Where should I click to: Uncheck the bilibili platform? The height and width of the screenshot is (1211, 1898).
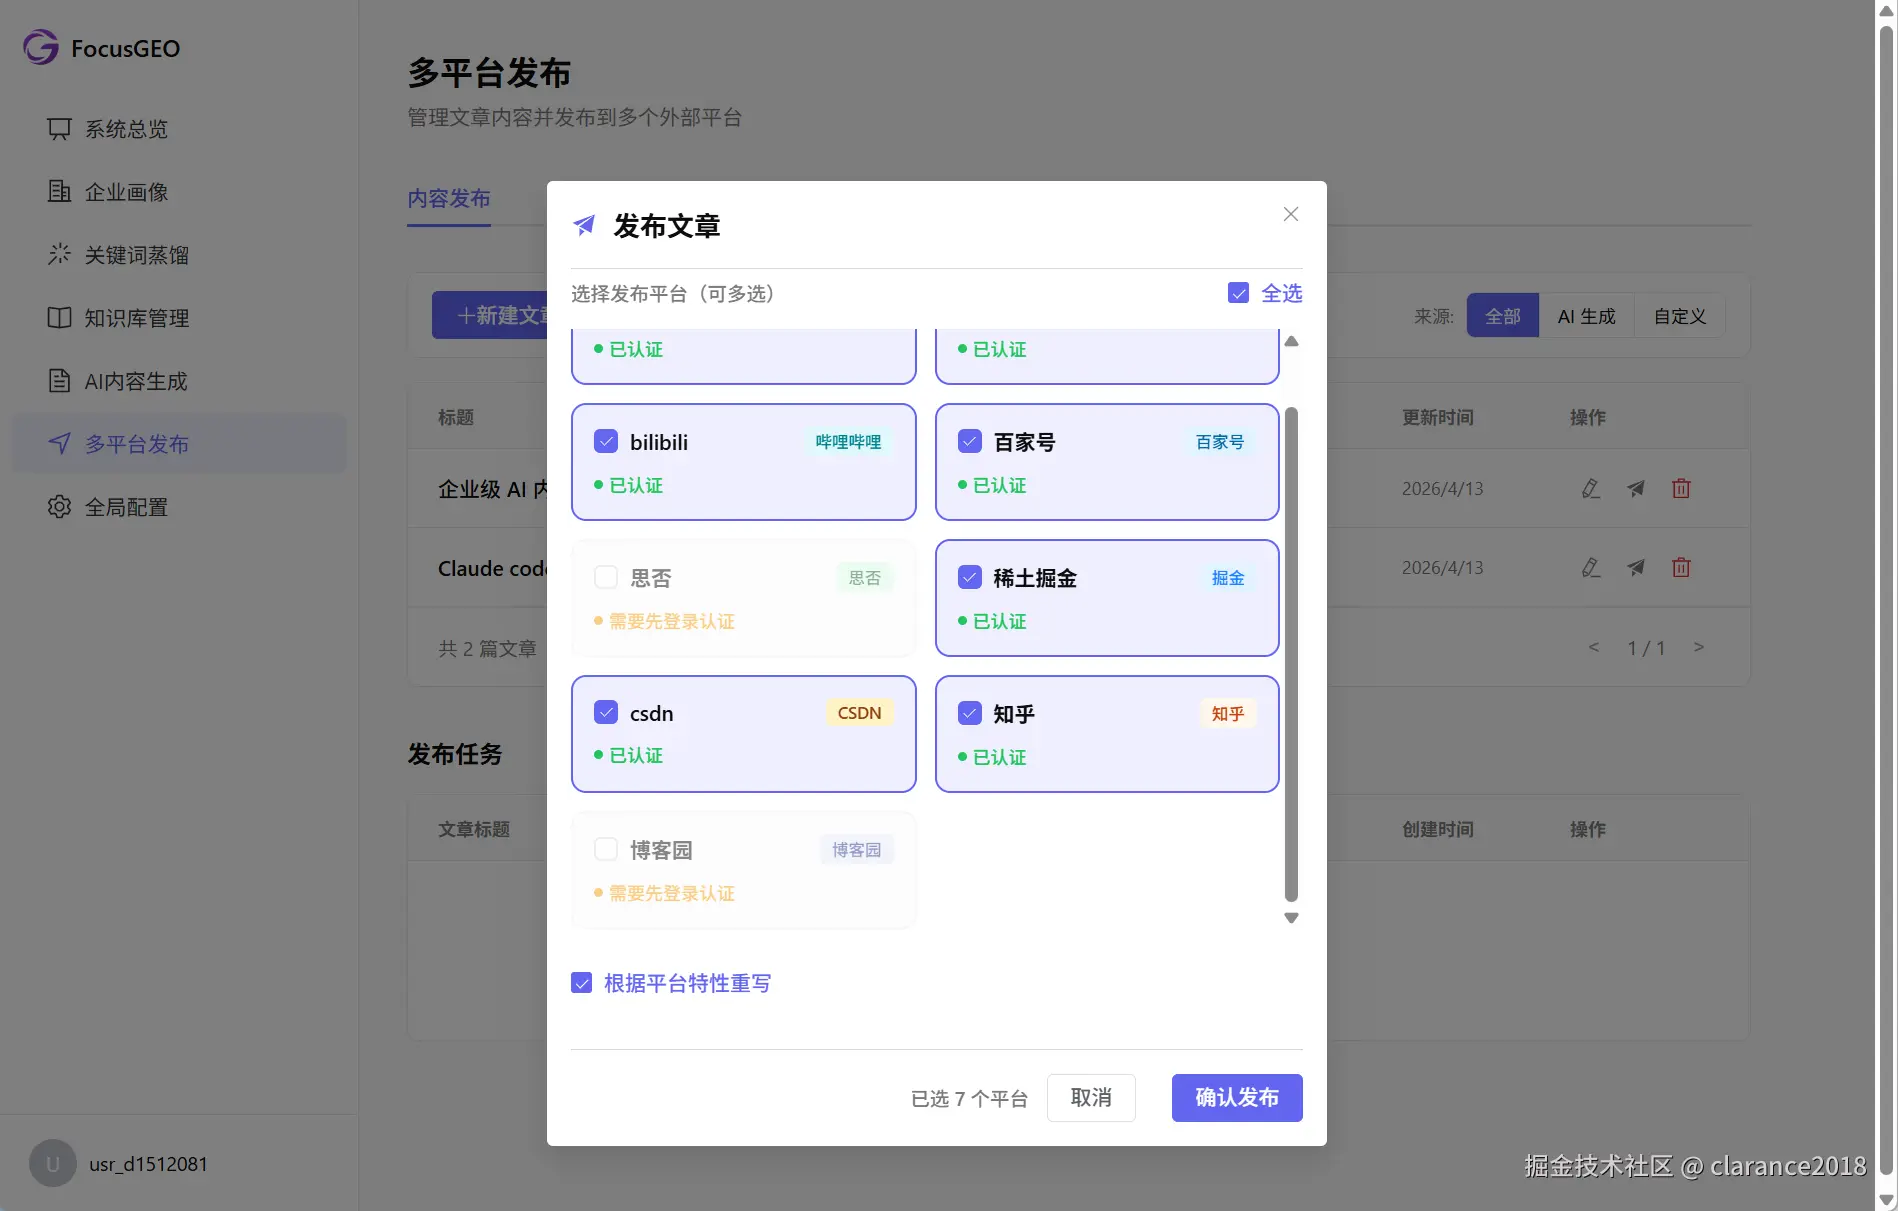[x=605, y=440]
